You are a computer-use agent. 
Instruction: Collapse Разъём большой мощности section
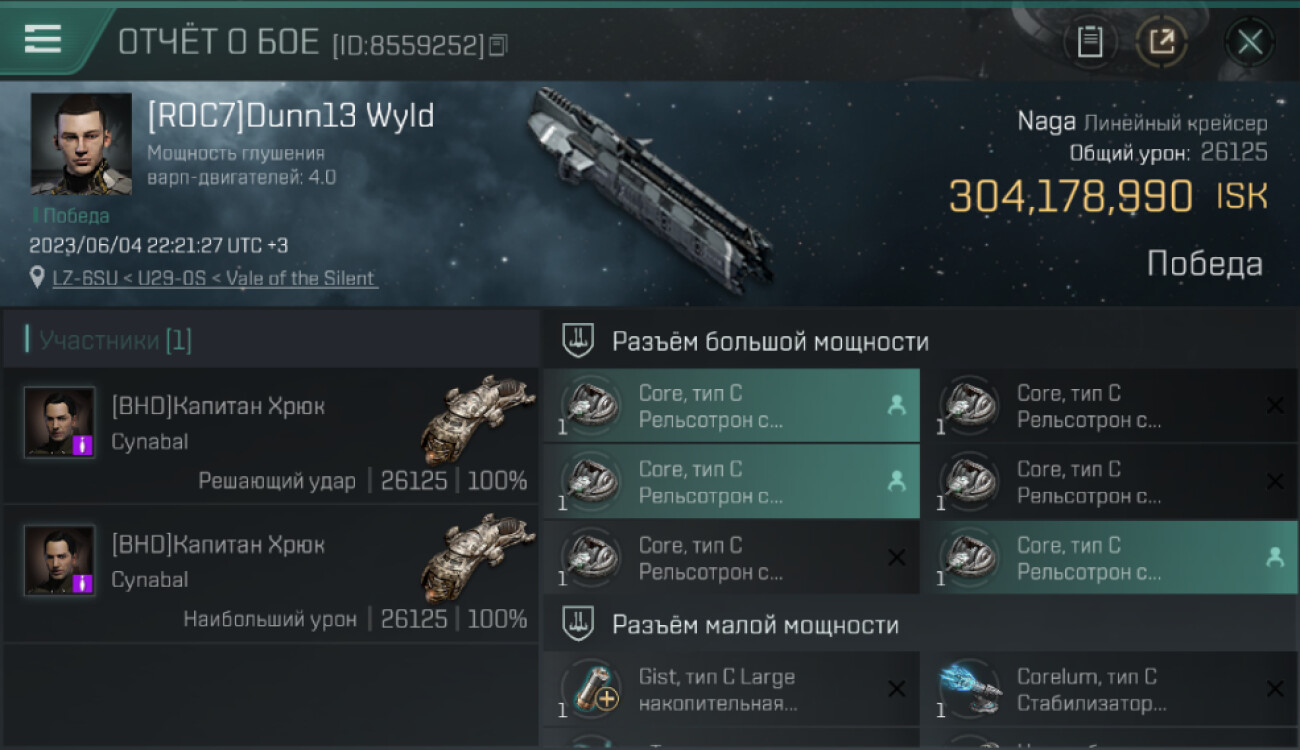[x=577, y=341]
